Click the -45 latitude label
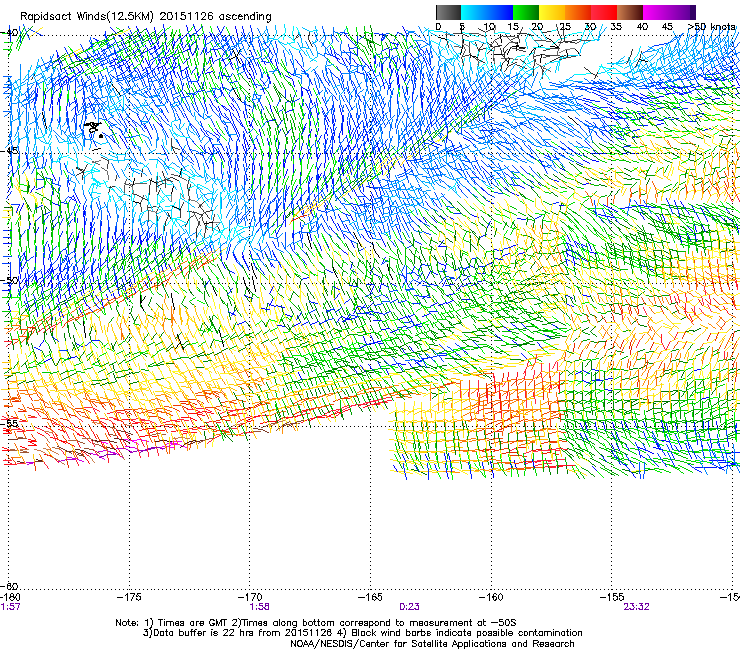 coord(10,151)
